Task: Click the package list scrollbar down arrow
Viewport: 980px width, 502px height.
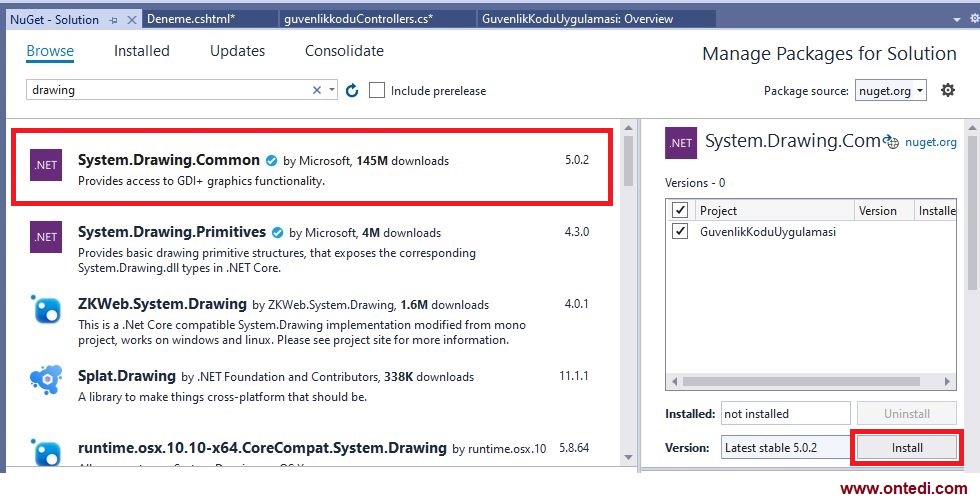Action: (628, 458)
